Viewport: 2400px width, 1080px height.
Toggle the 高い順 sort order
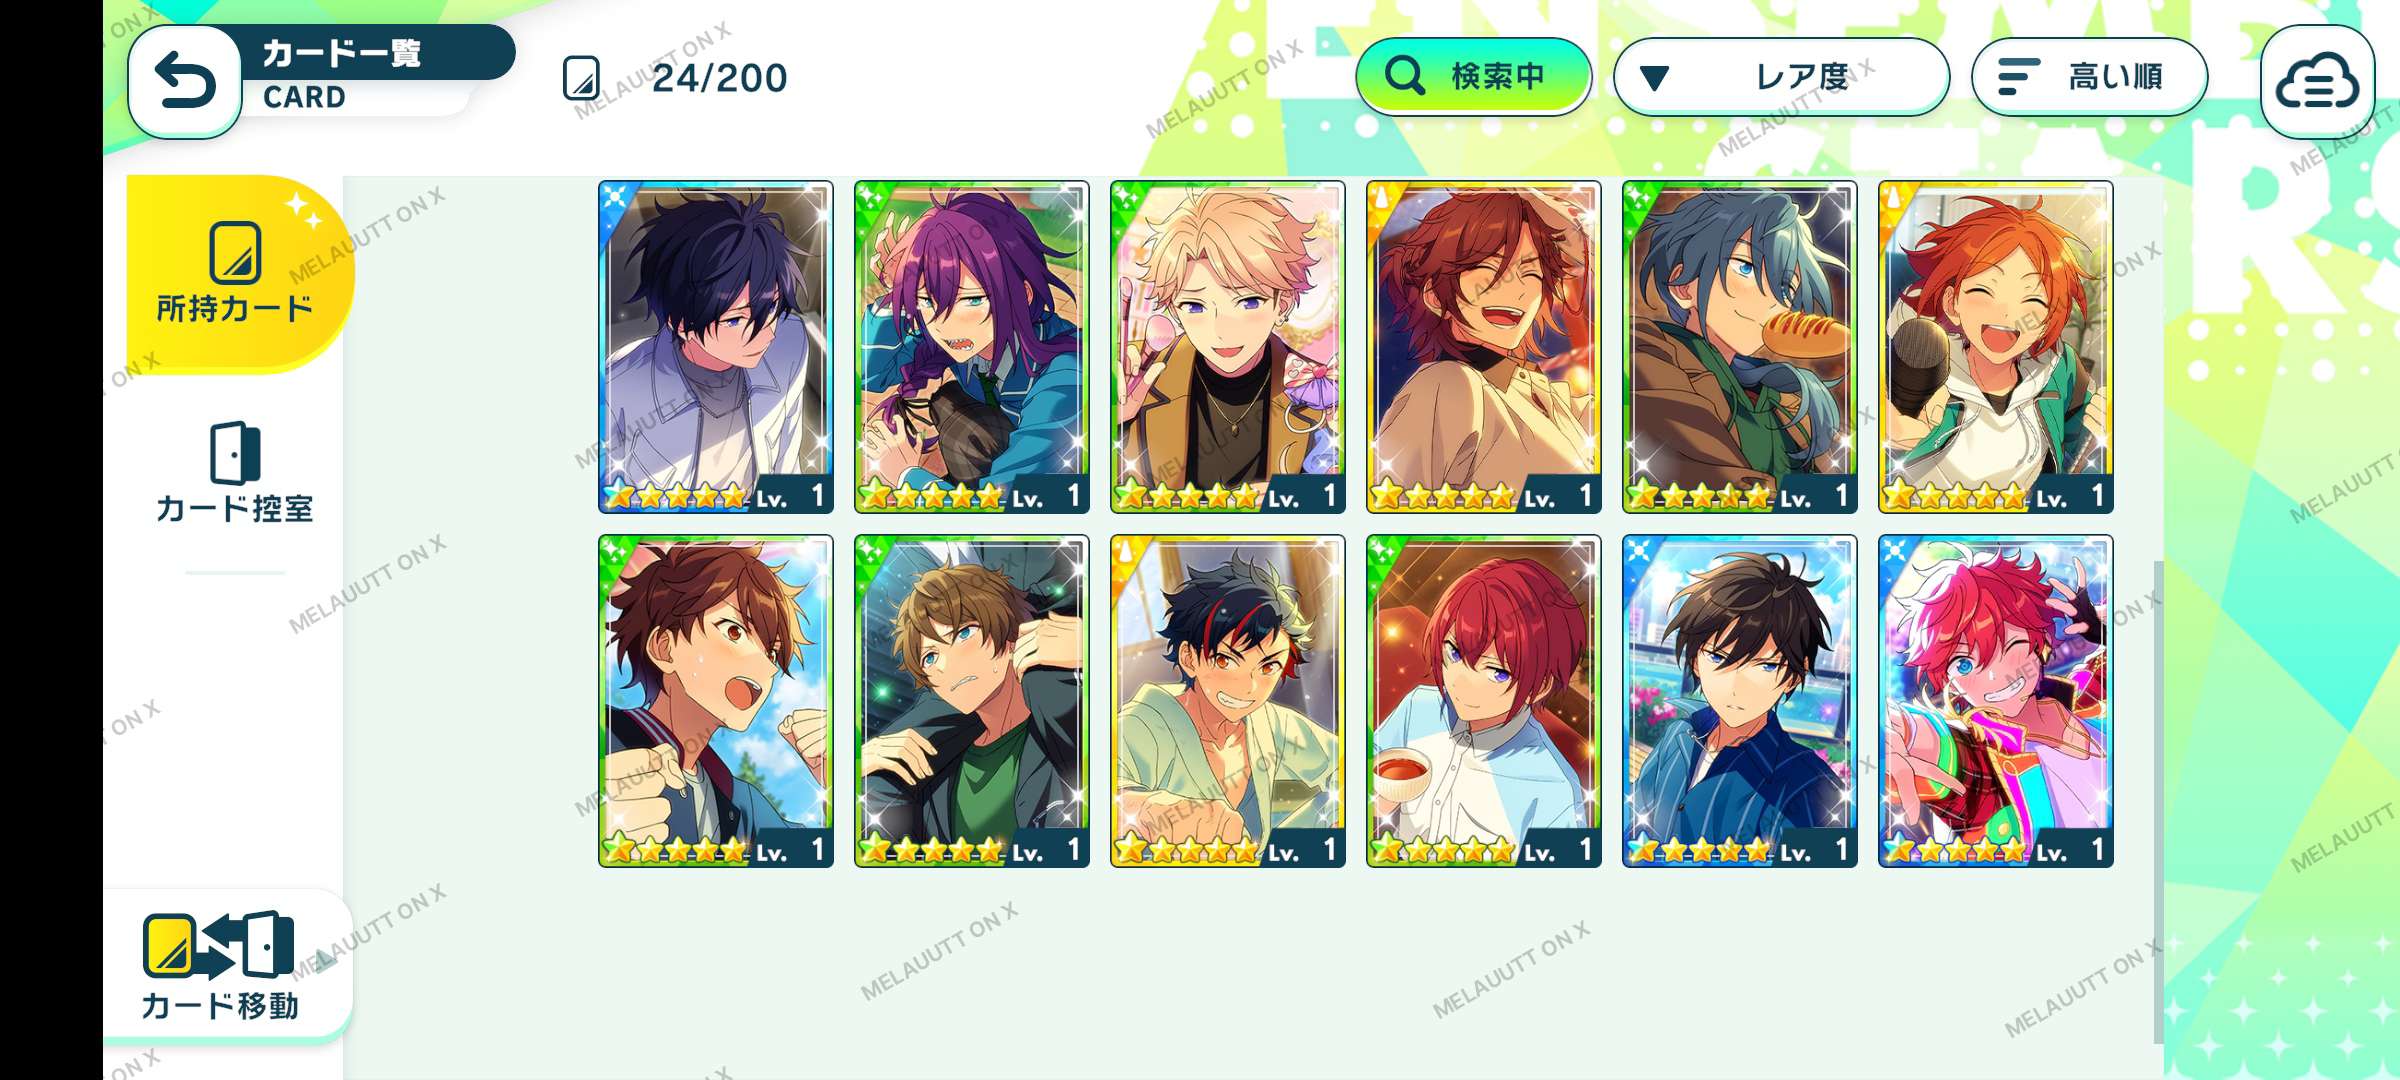[2089, 77]
